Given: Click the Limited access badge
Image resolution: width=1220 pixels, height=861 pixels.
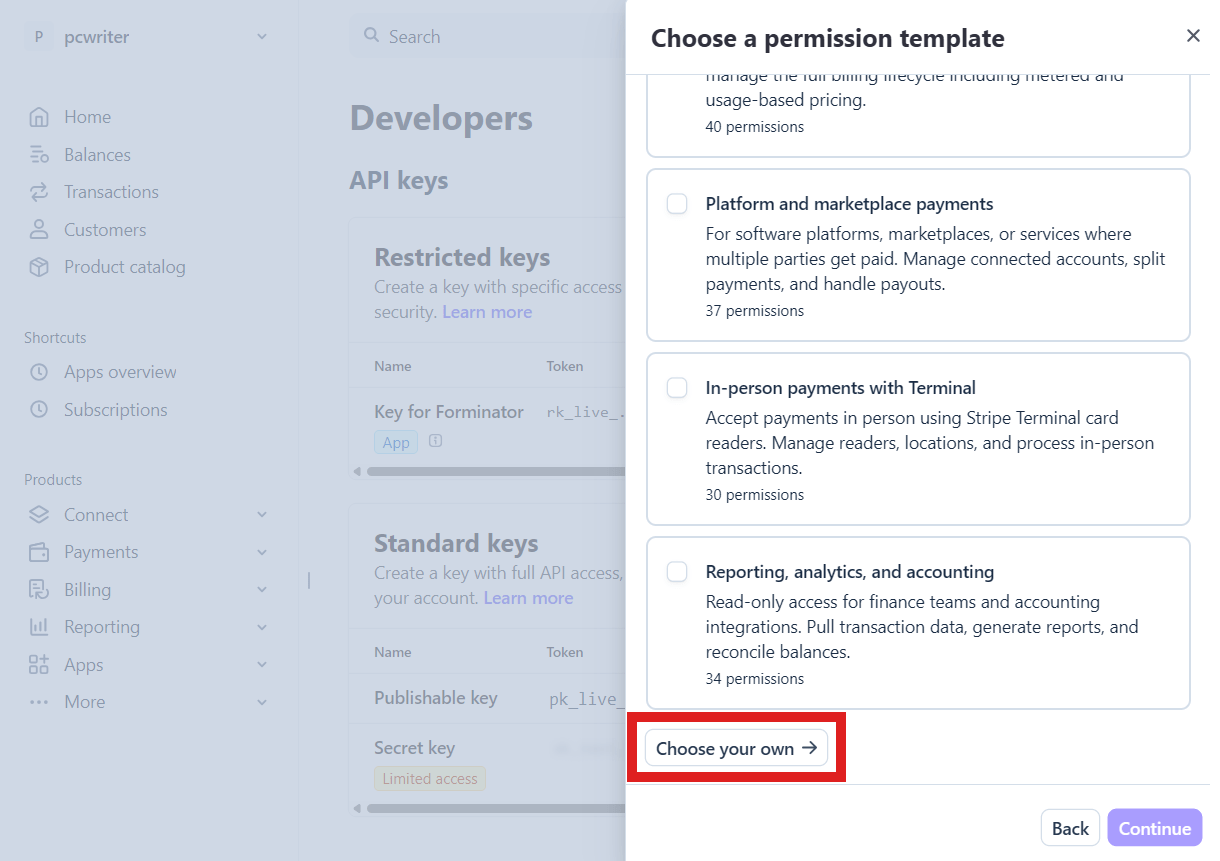Looking at the screenshot, I should pyautogui.click(x=430, y=779).
